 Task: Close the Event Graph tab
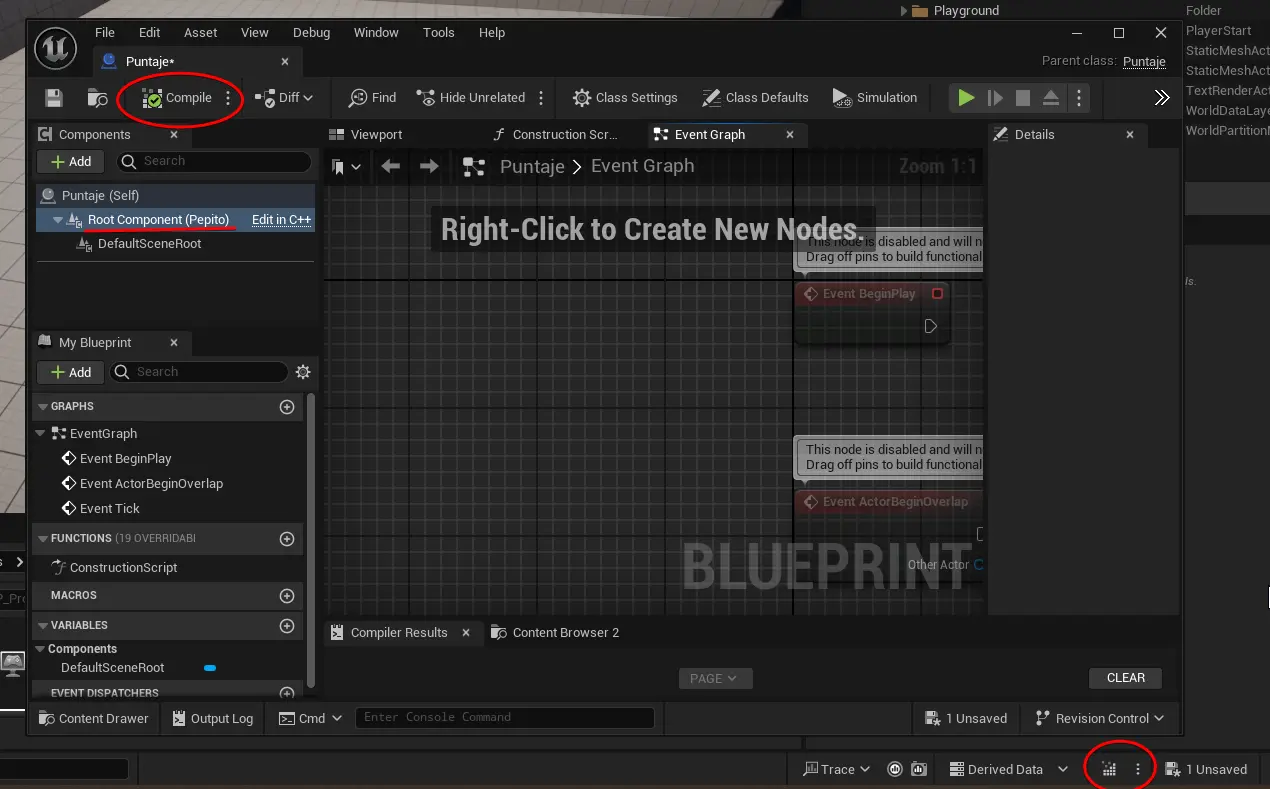tap(790, 135)
